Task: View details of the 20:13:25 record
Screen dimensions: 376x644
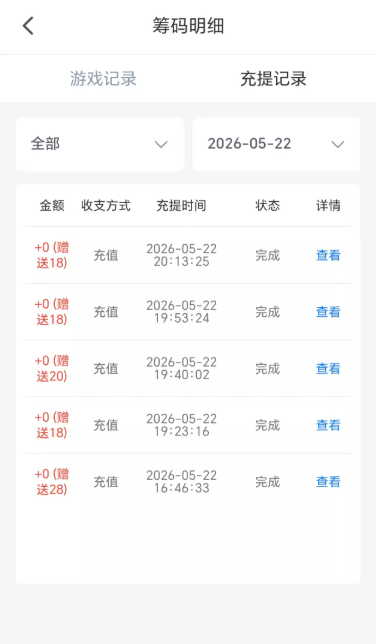Action: pos(328,255)
